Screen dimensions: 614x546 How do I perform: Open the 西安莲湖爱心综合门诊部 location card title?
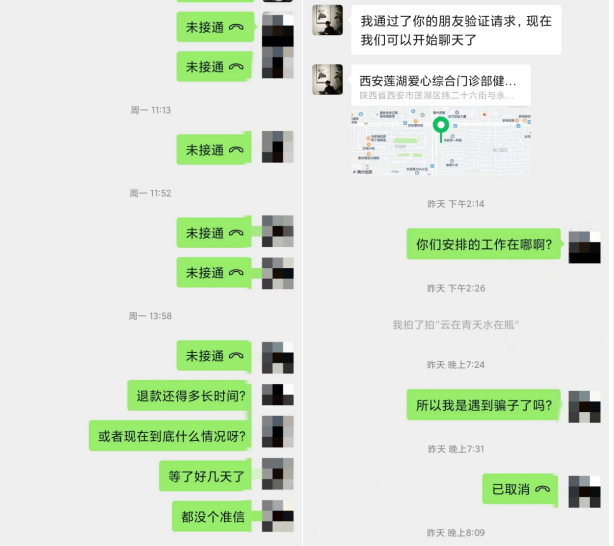coord(437,81)
